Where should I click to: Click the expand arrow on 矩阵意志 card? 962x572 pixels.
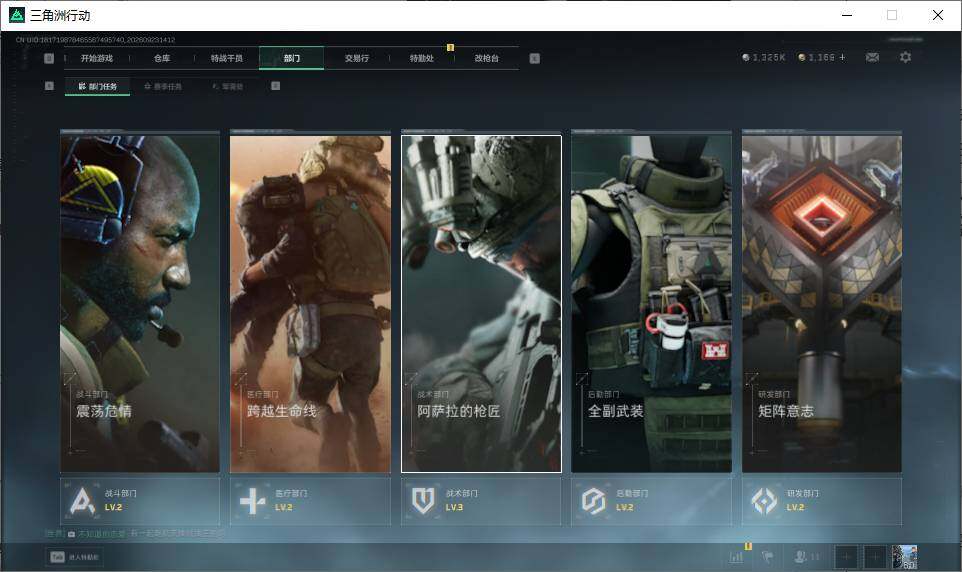tap(752, 378)
